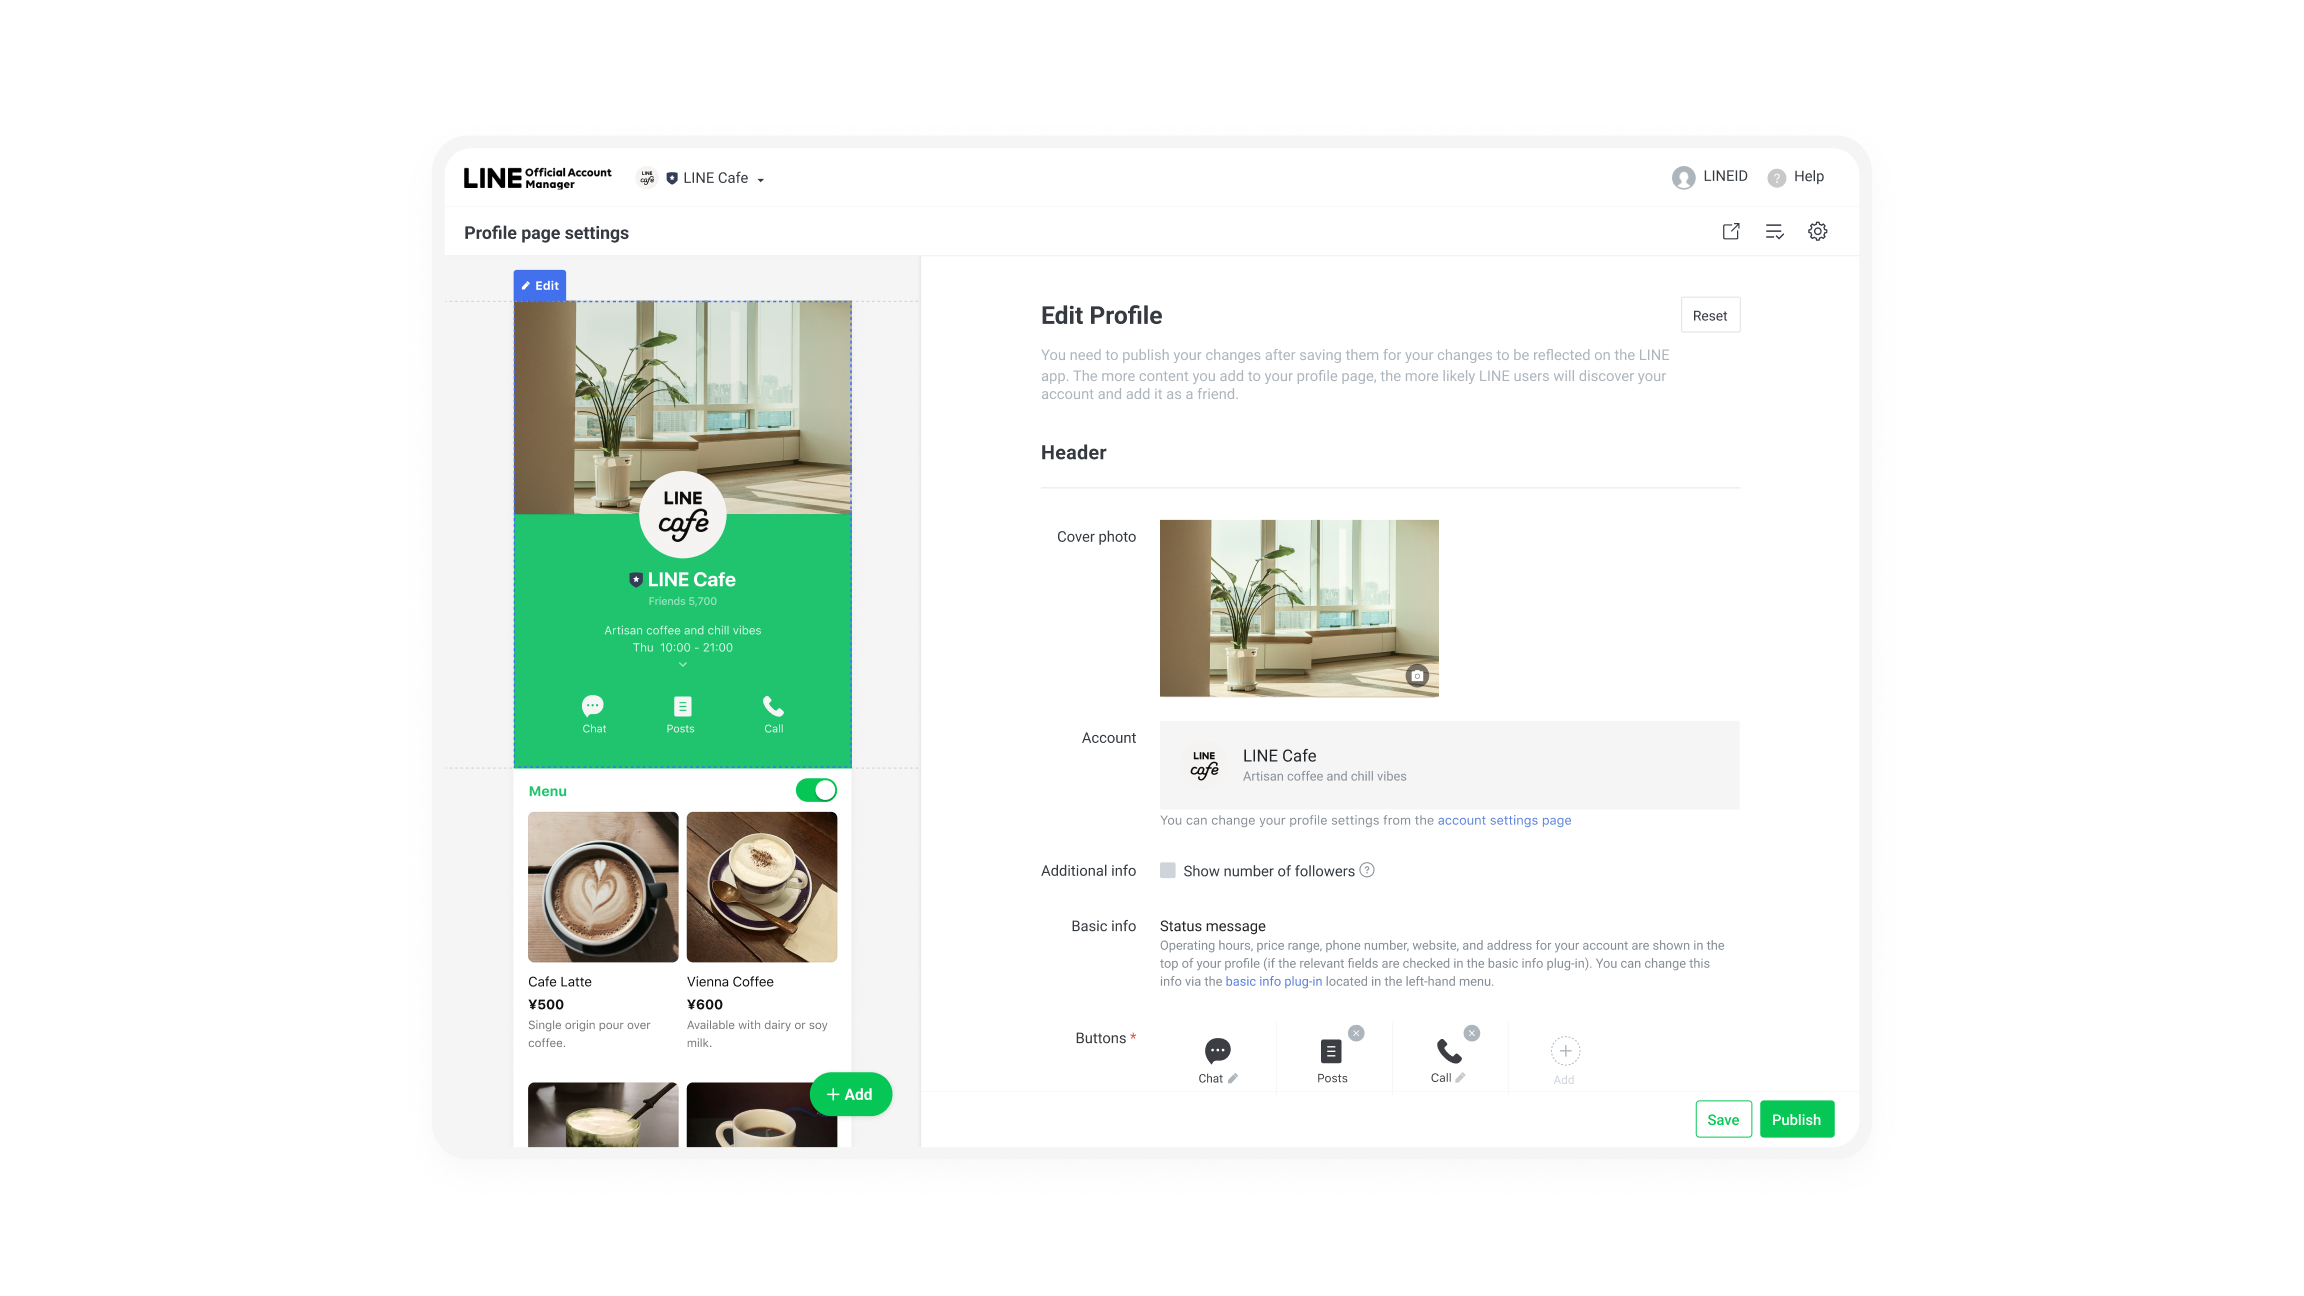Image resolution: width=2304 pixels, height=1296 pixels.
Task: Open the account settings page link
Action: coord(1504,820)
